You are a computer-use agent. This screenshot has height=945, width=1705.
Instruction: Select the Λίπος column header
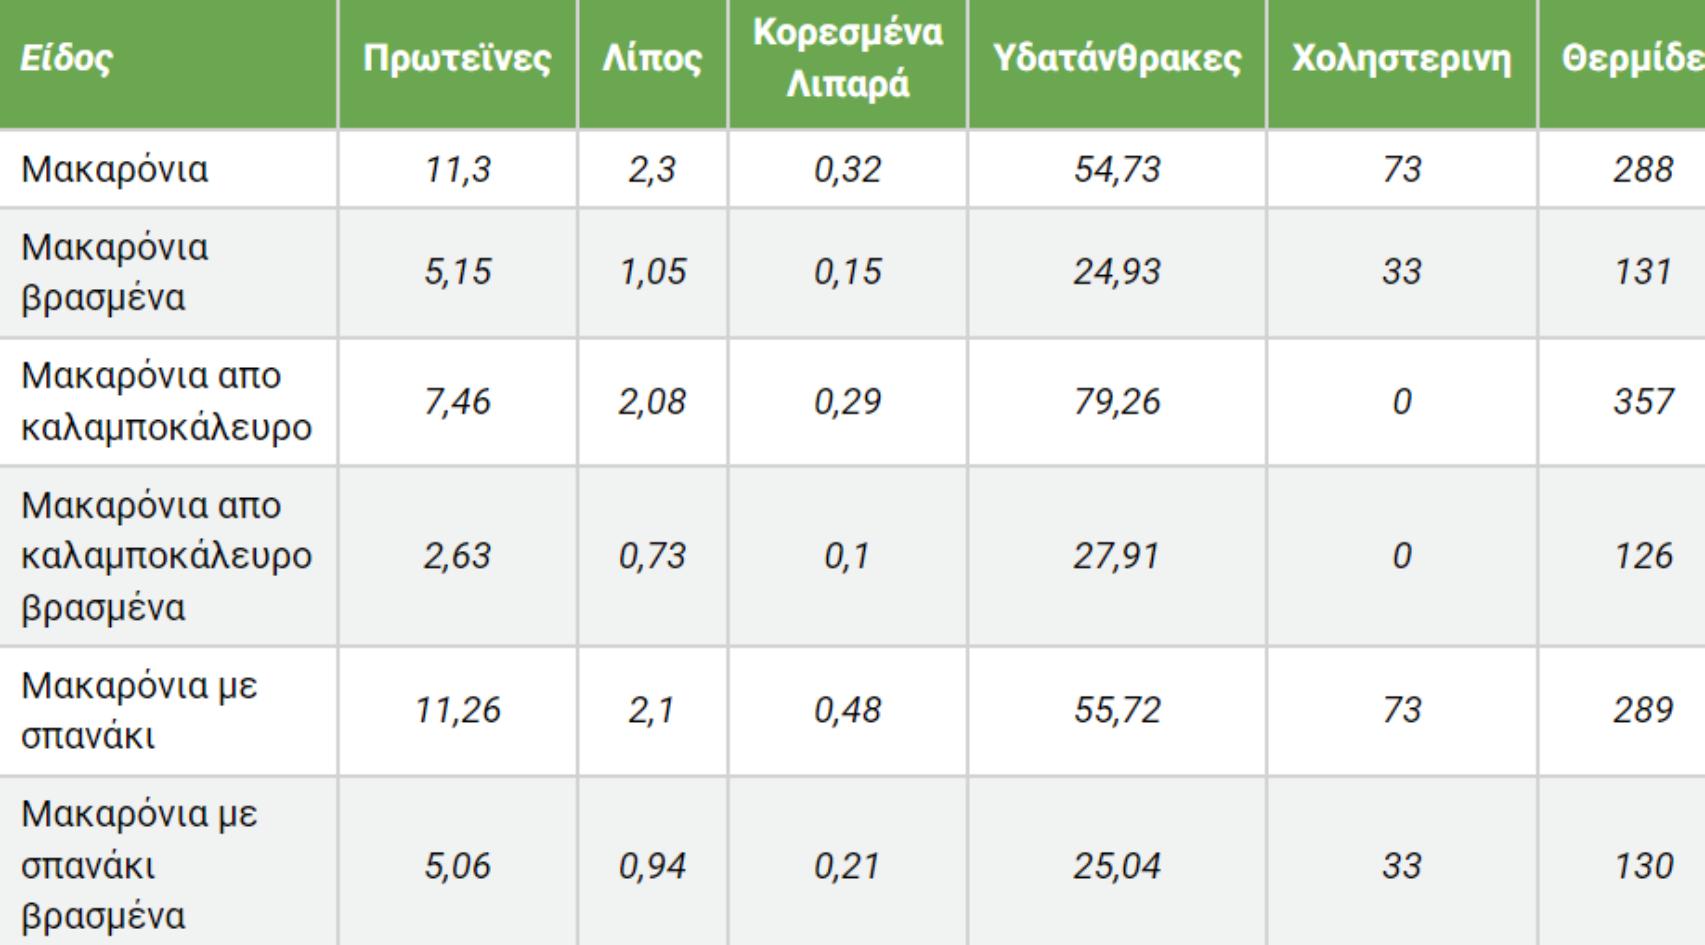[x=652, y=59]
